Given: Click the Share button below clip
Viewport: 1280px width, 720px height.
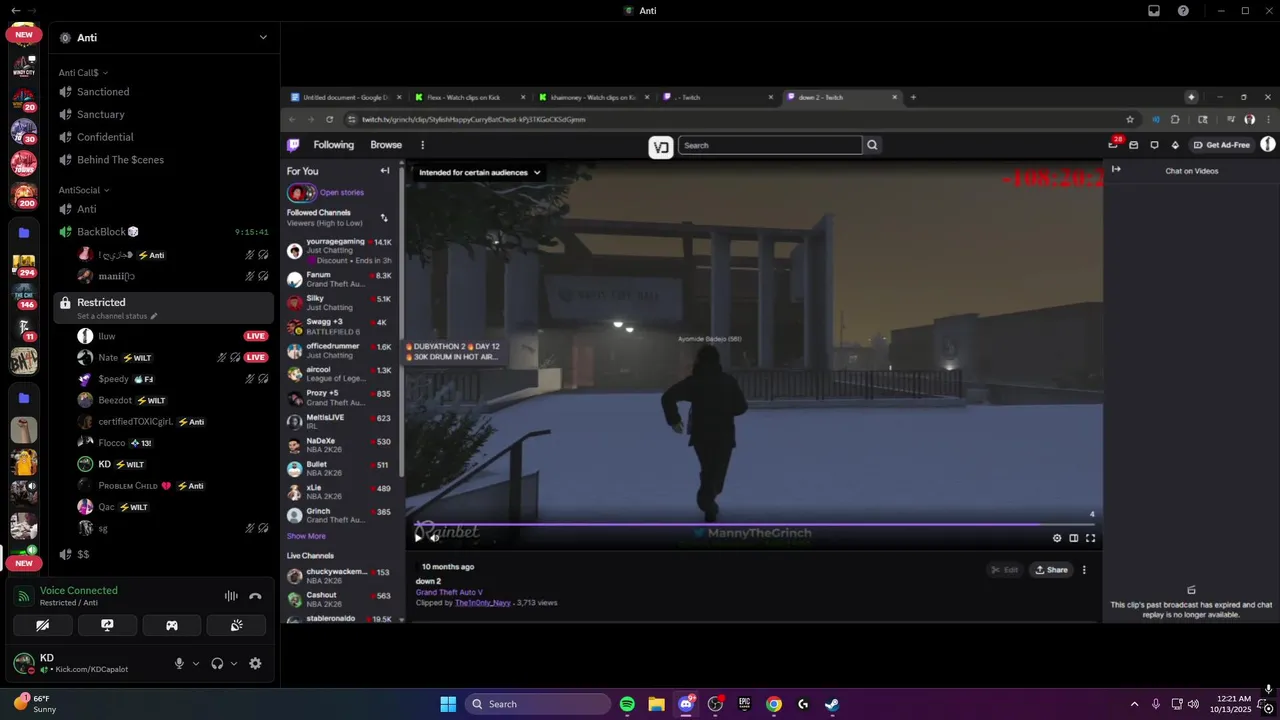Looking at the screenshot, I should [1051, 570].
